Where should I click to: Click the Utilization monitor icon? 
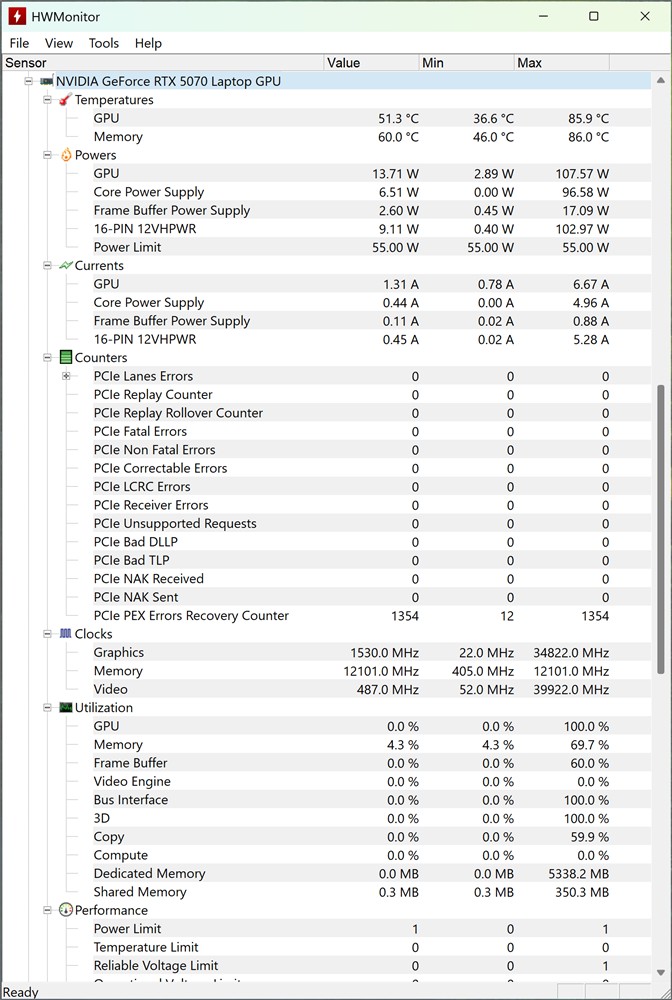tap(65, 708)
